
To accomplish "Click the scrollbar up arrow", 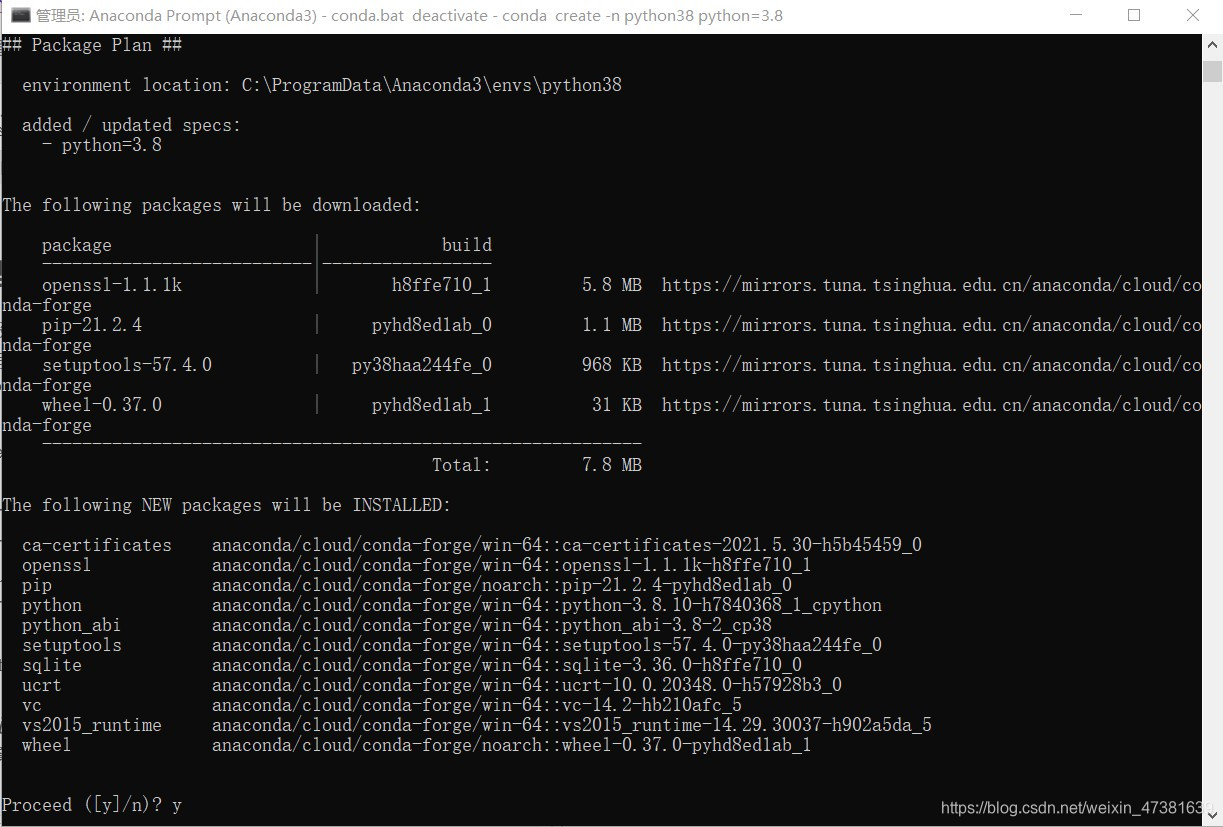I will click(1212, 45).
